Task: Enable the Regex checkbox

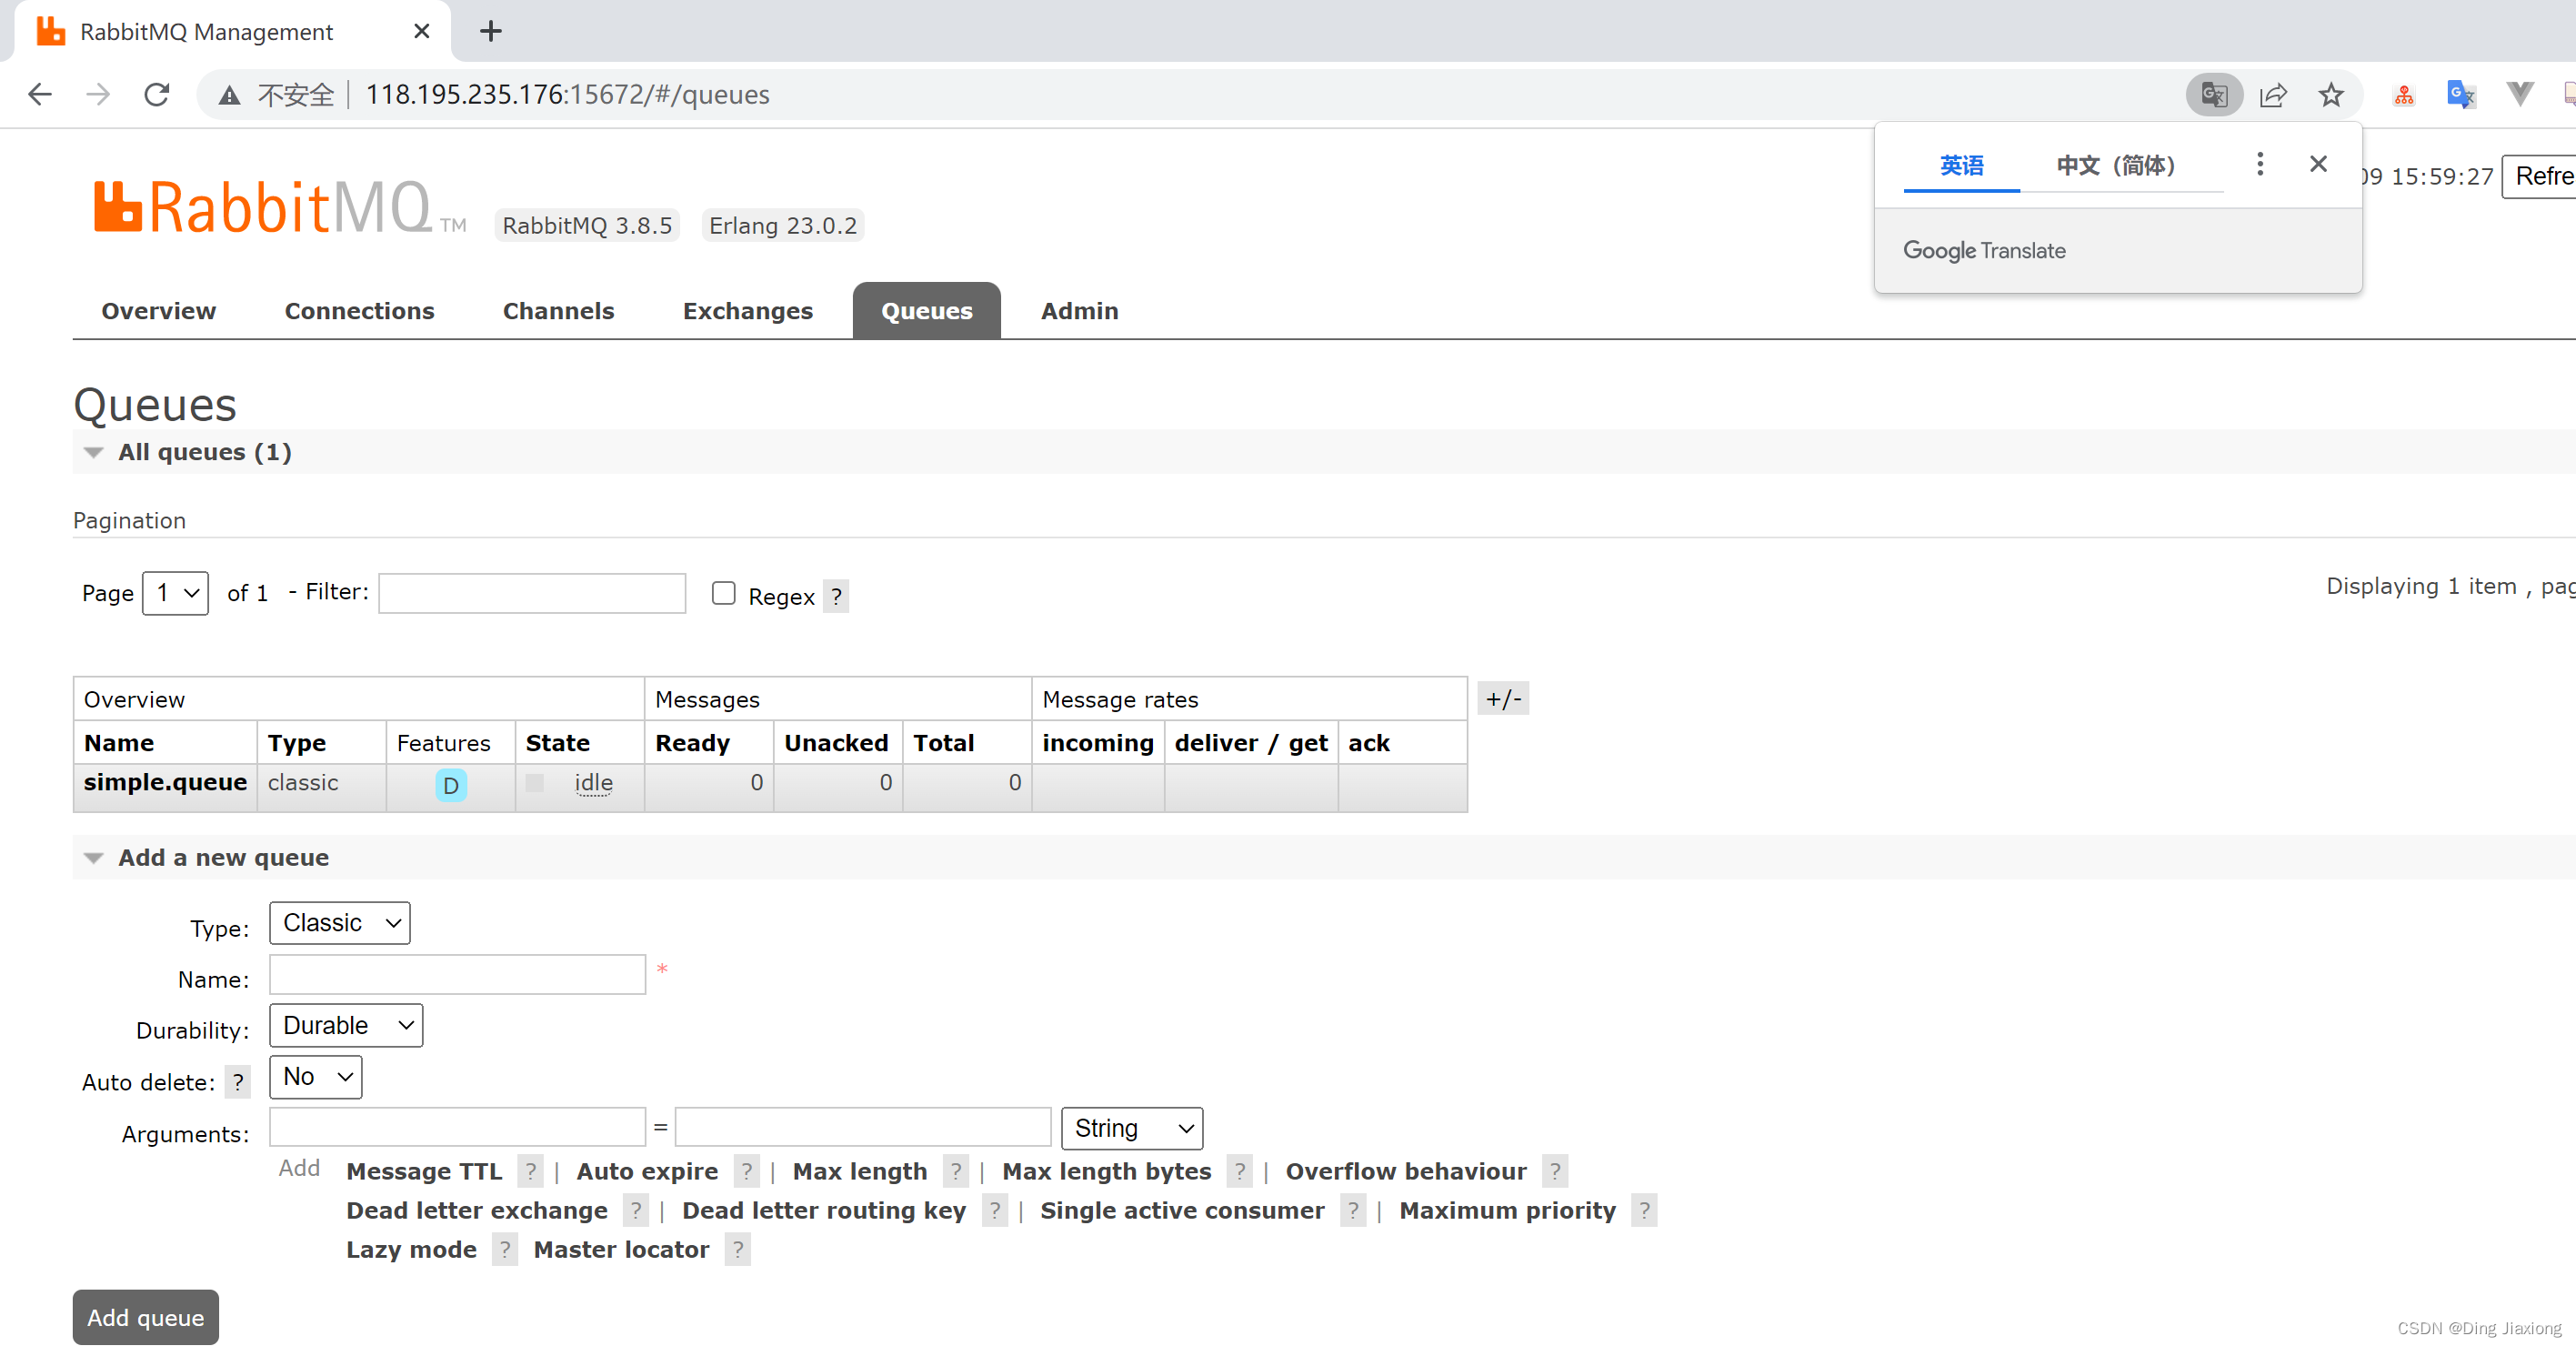Action: pos(723,593)
